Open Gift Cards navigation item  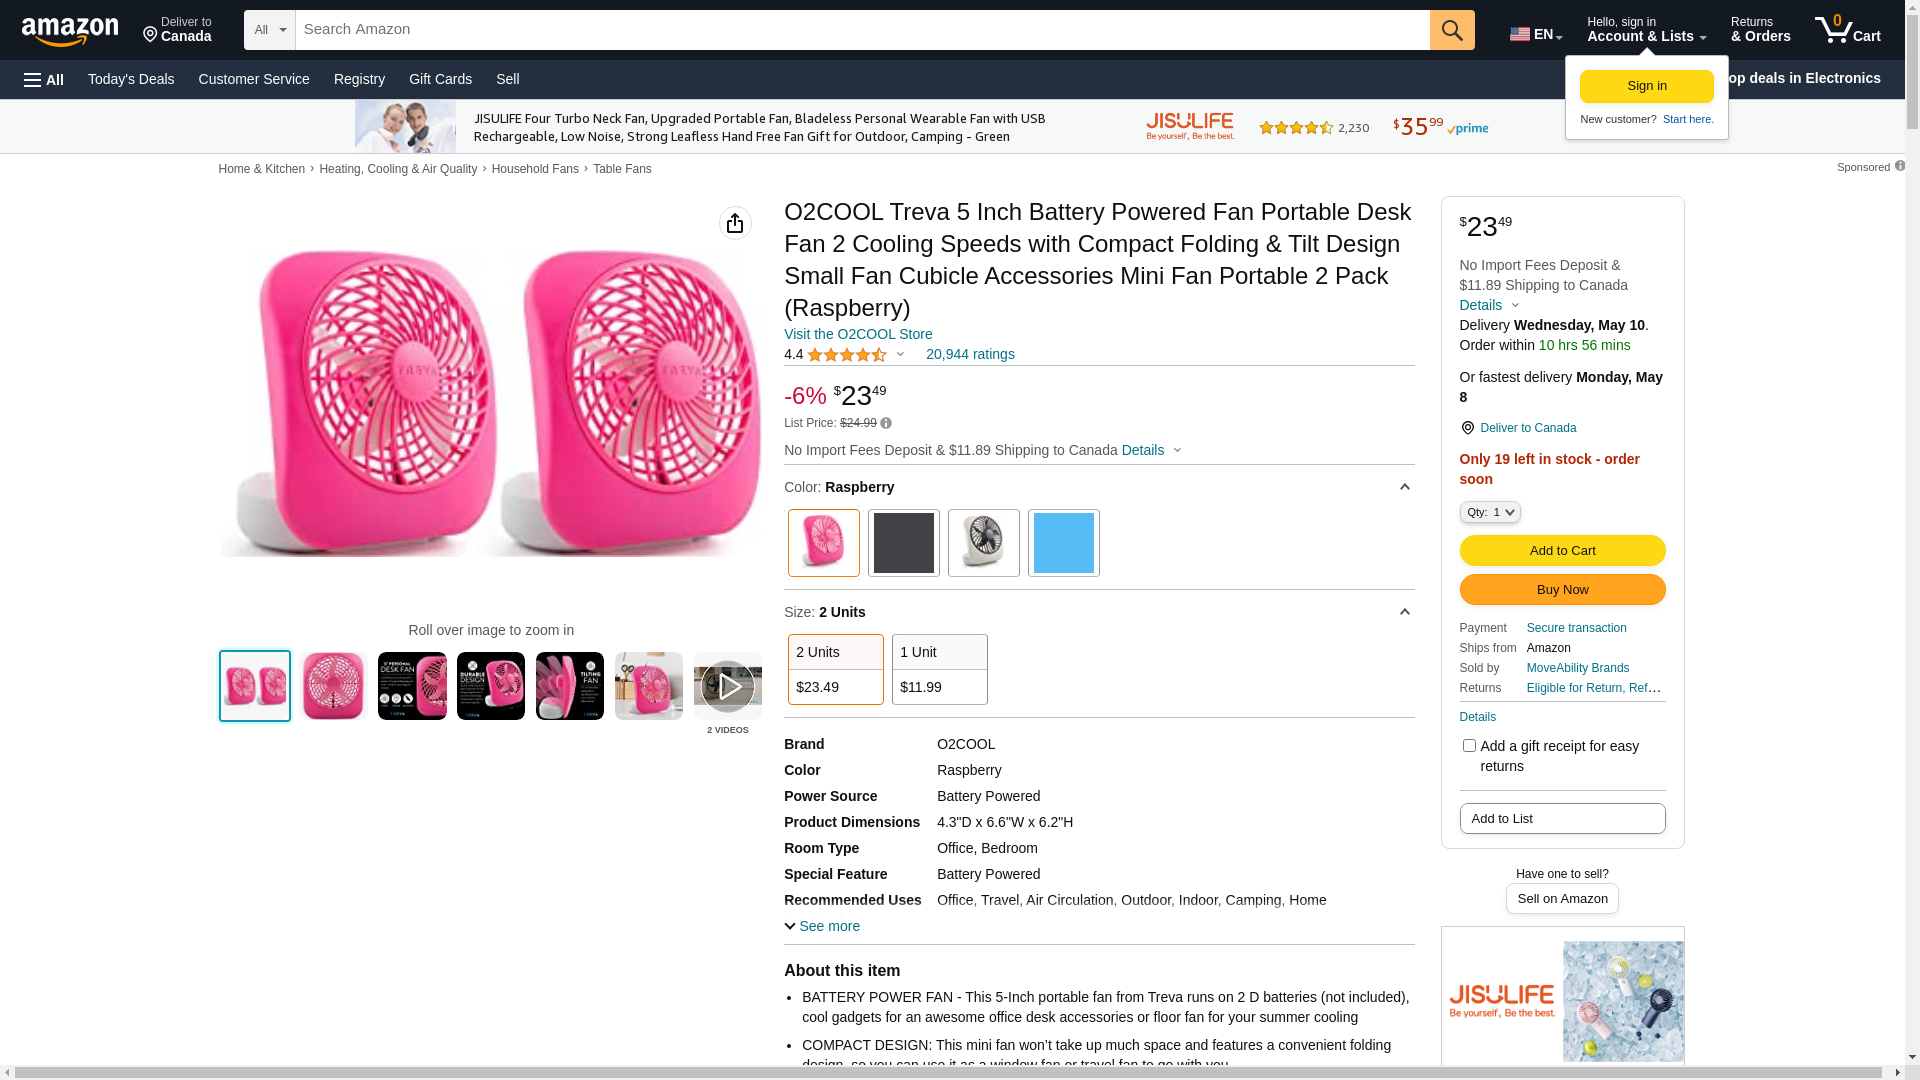click(x=440, y=79)
